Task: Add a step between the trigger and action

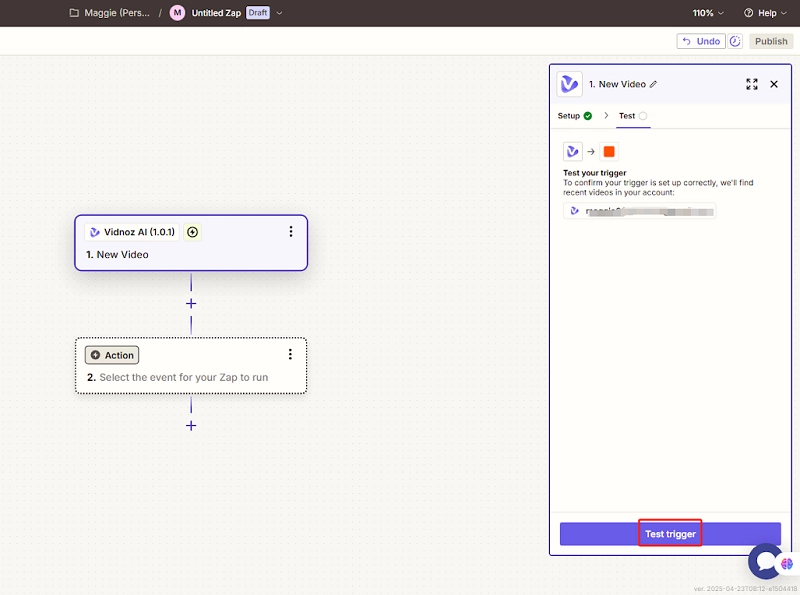Action: pos(191,304)
